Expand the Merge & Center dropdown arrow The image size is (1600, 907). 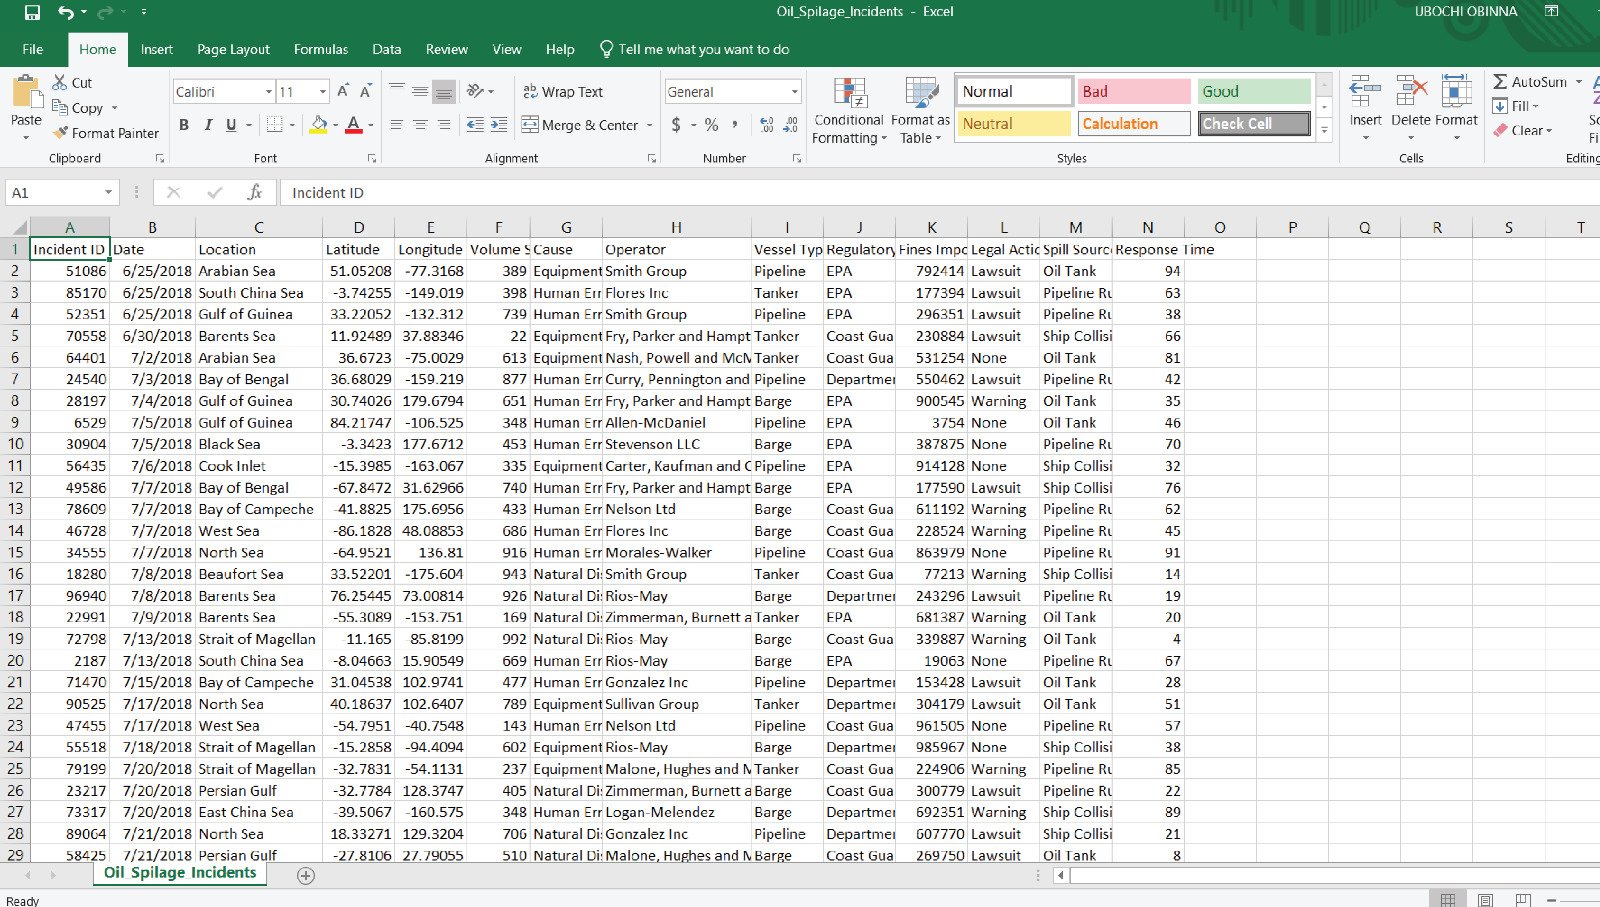click(x=650, y=125)
